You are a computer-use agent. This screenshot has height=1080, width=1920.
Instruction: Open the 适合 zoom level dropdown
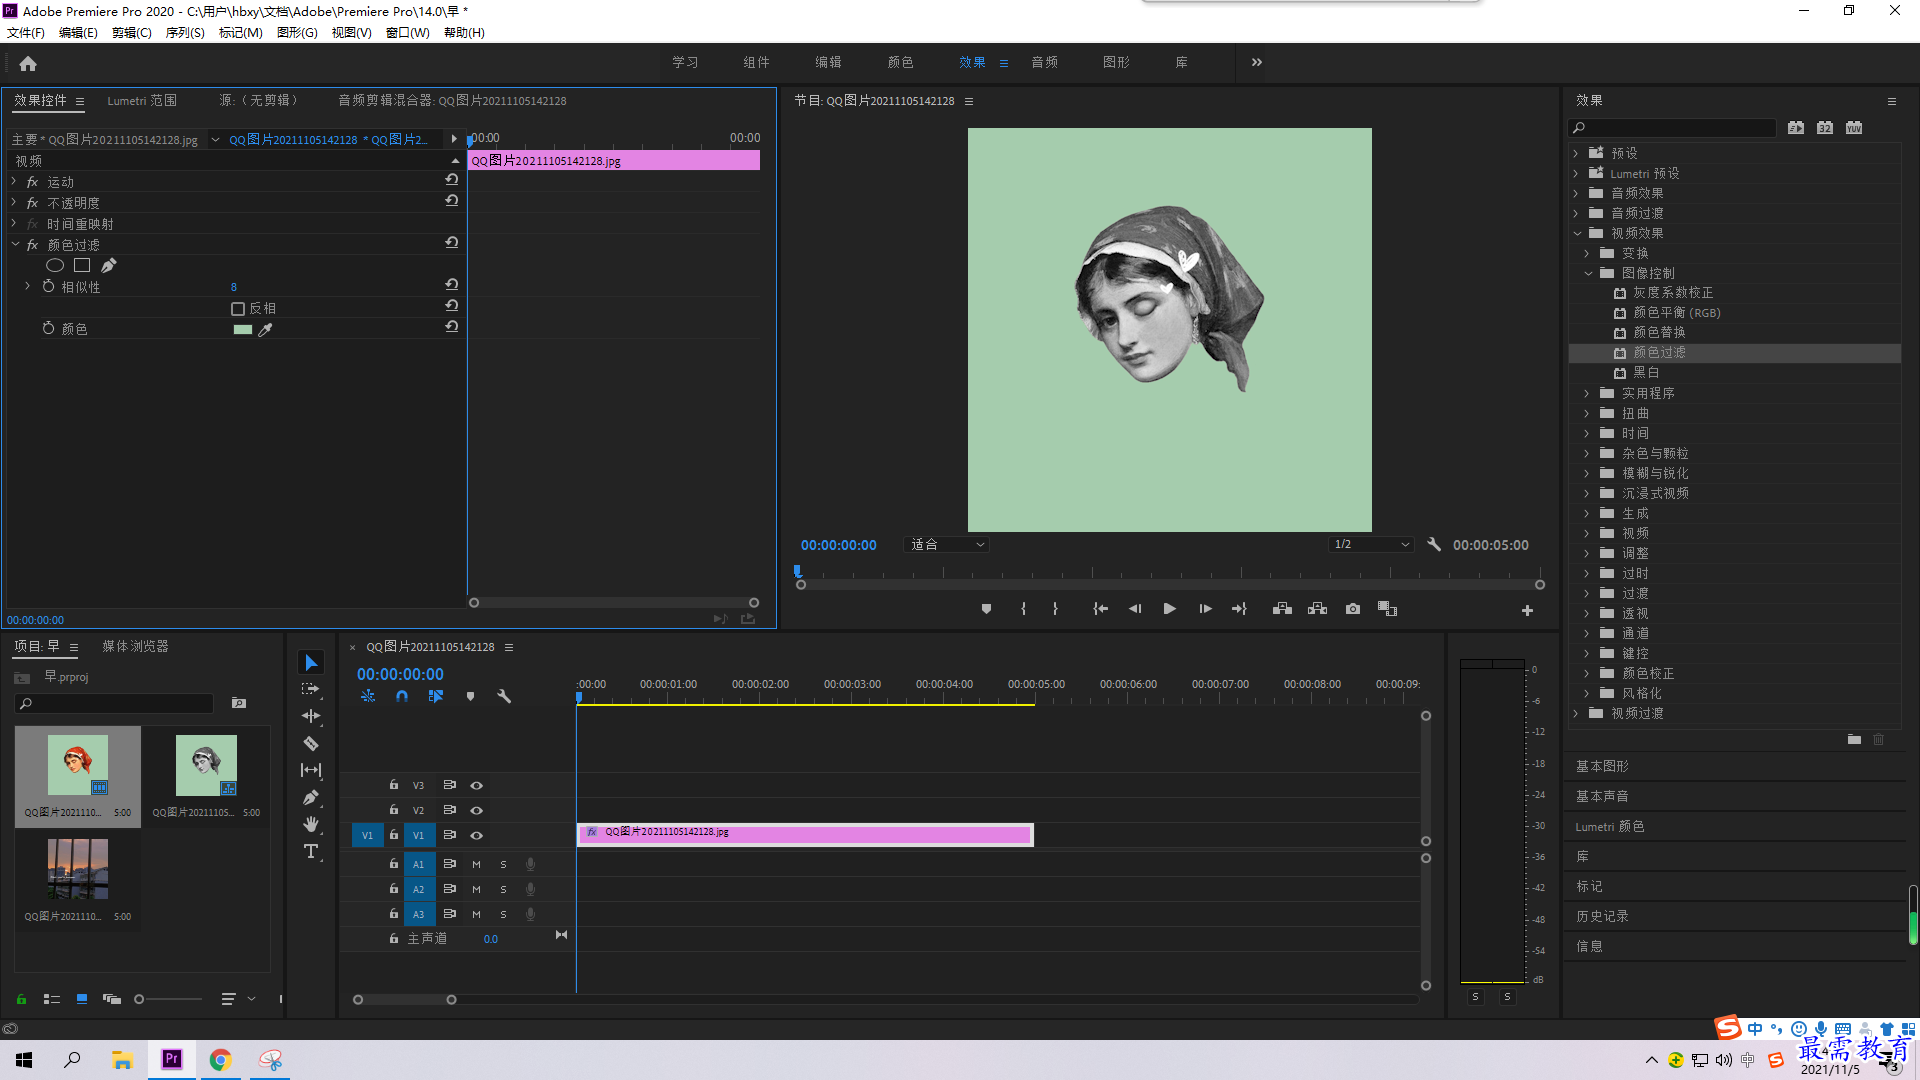pyautogui.click(x=946, y=545)
